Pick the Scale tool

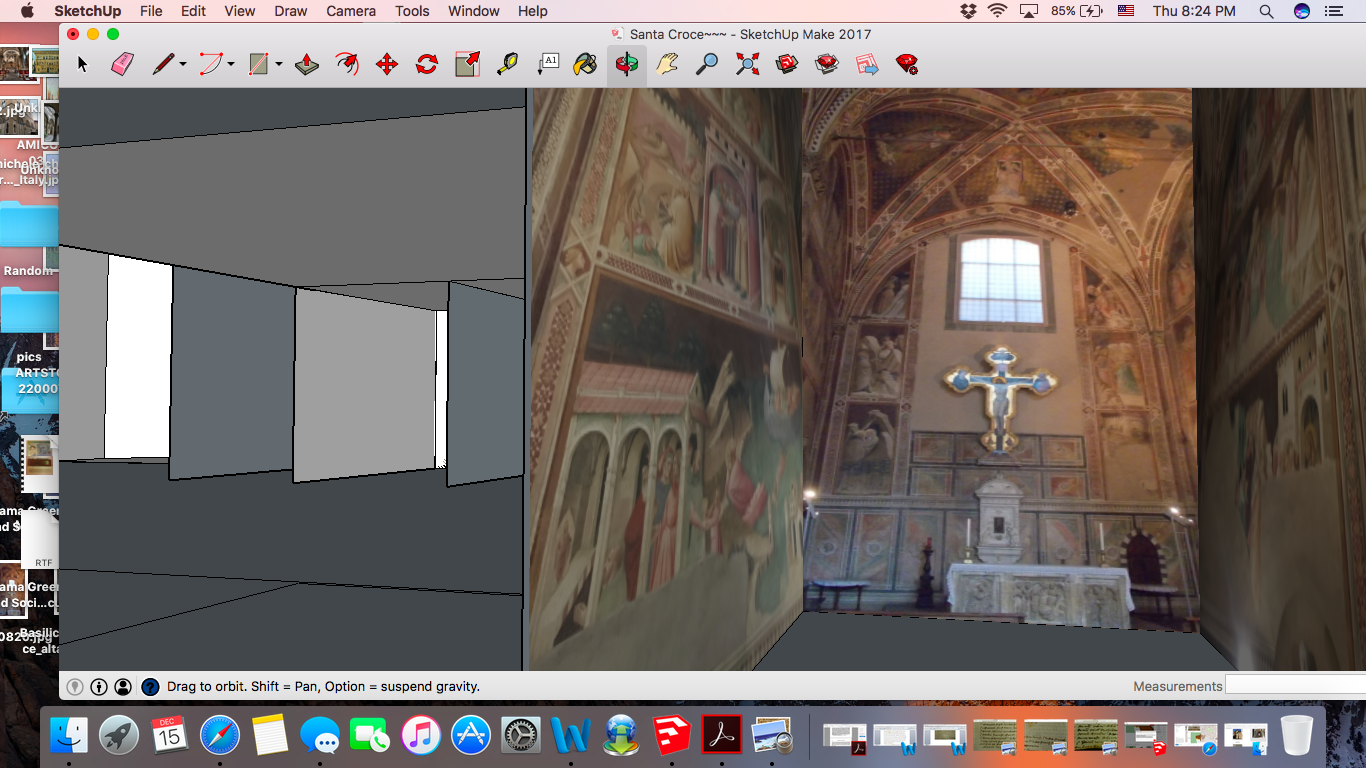467,65
